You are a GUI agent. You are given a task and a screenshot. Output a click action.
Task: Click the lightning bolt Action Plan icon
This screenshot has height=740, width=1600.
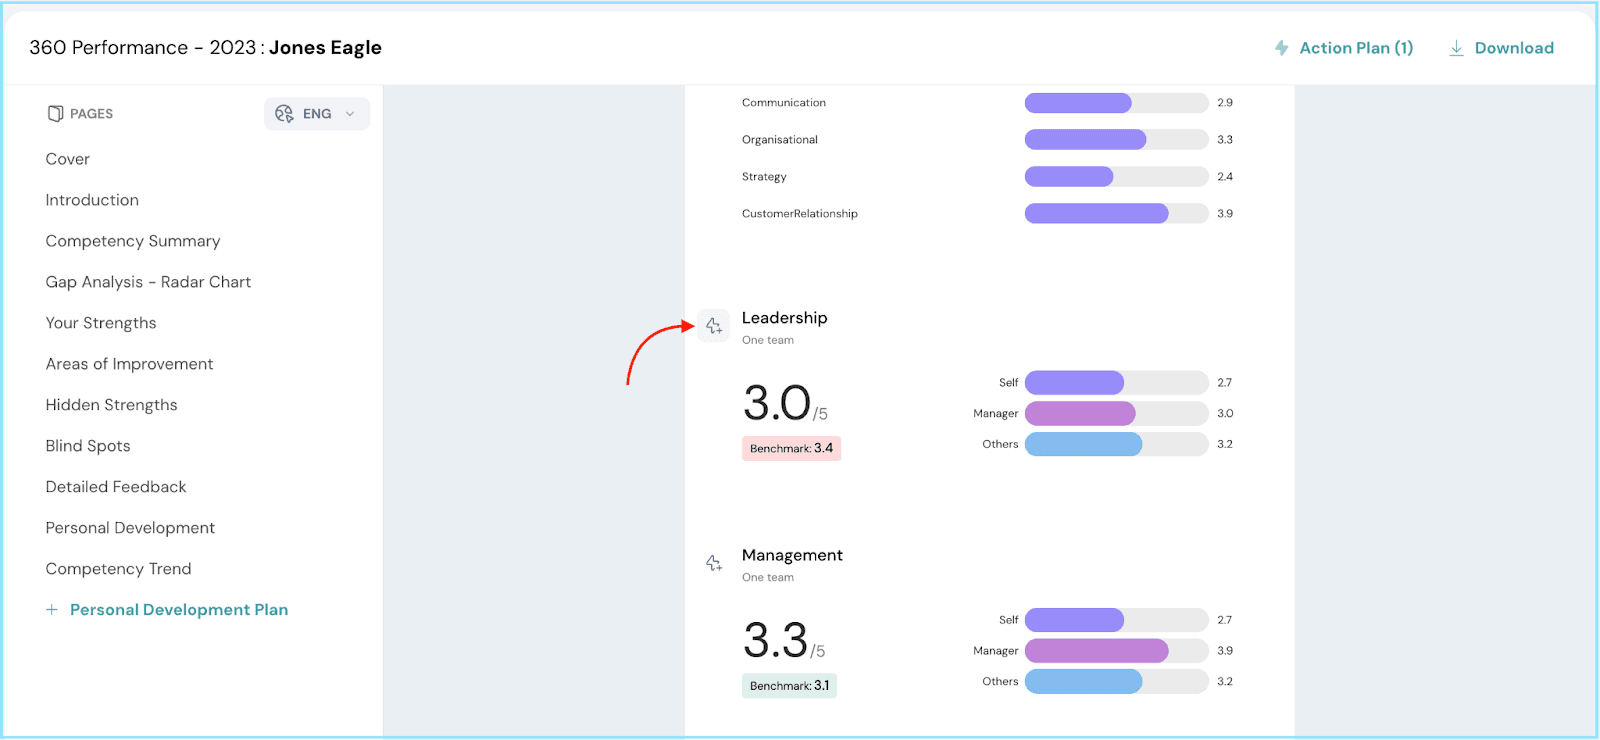[1281, 48]
